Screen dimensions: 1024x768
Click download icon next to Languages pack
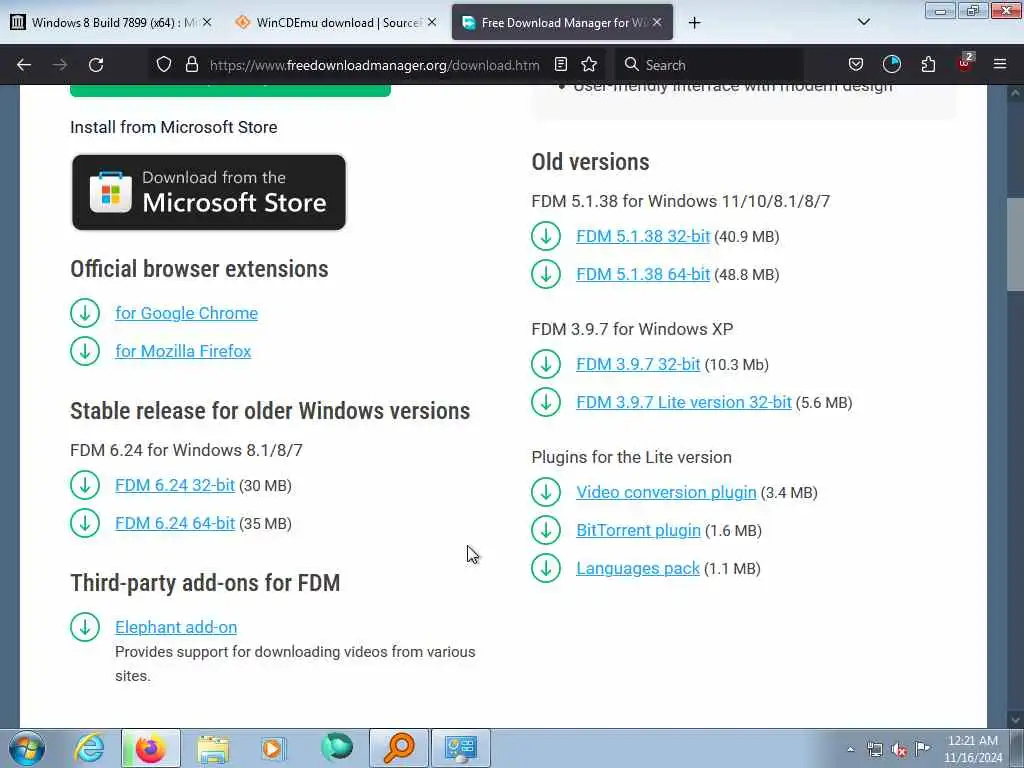546,568
